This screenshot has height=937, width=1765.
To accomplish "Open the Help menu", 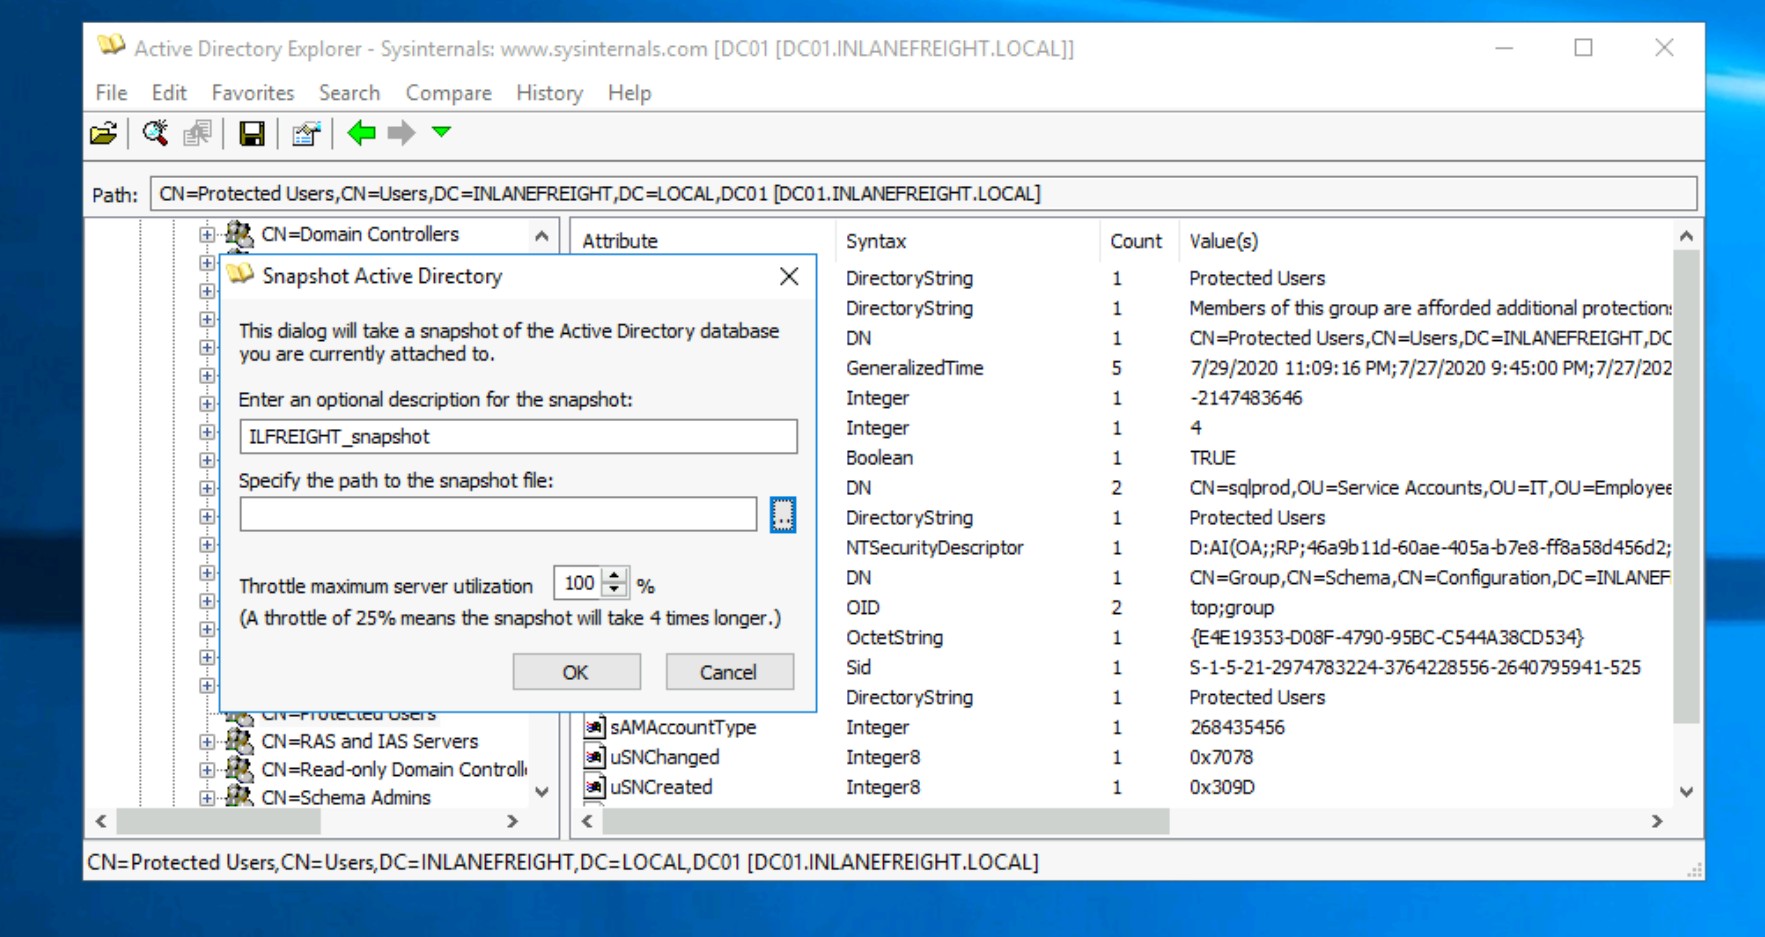I will (x=629, y=93).
